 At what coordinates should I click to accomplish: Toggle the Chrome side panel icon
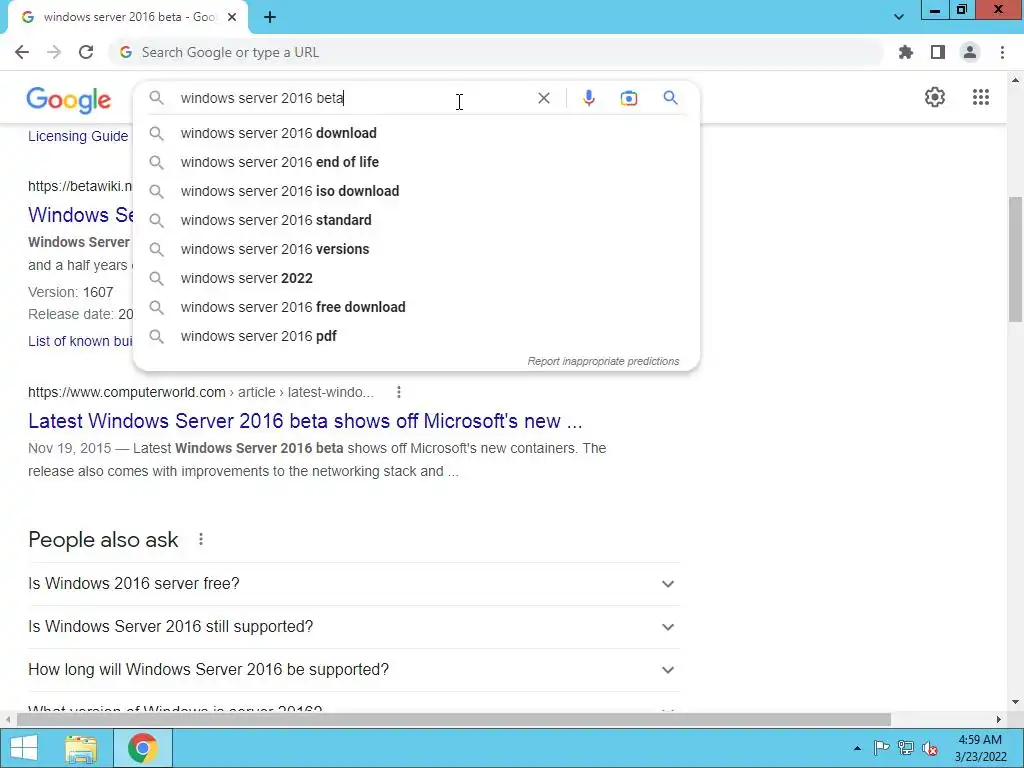pyautogui.click(x=938, y=52)
